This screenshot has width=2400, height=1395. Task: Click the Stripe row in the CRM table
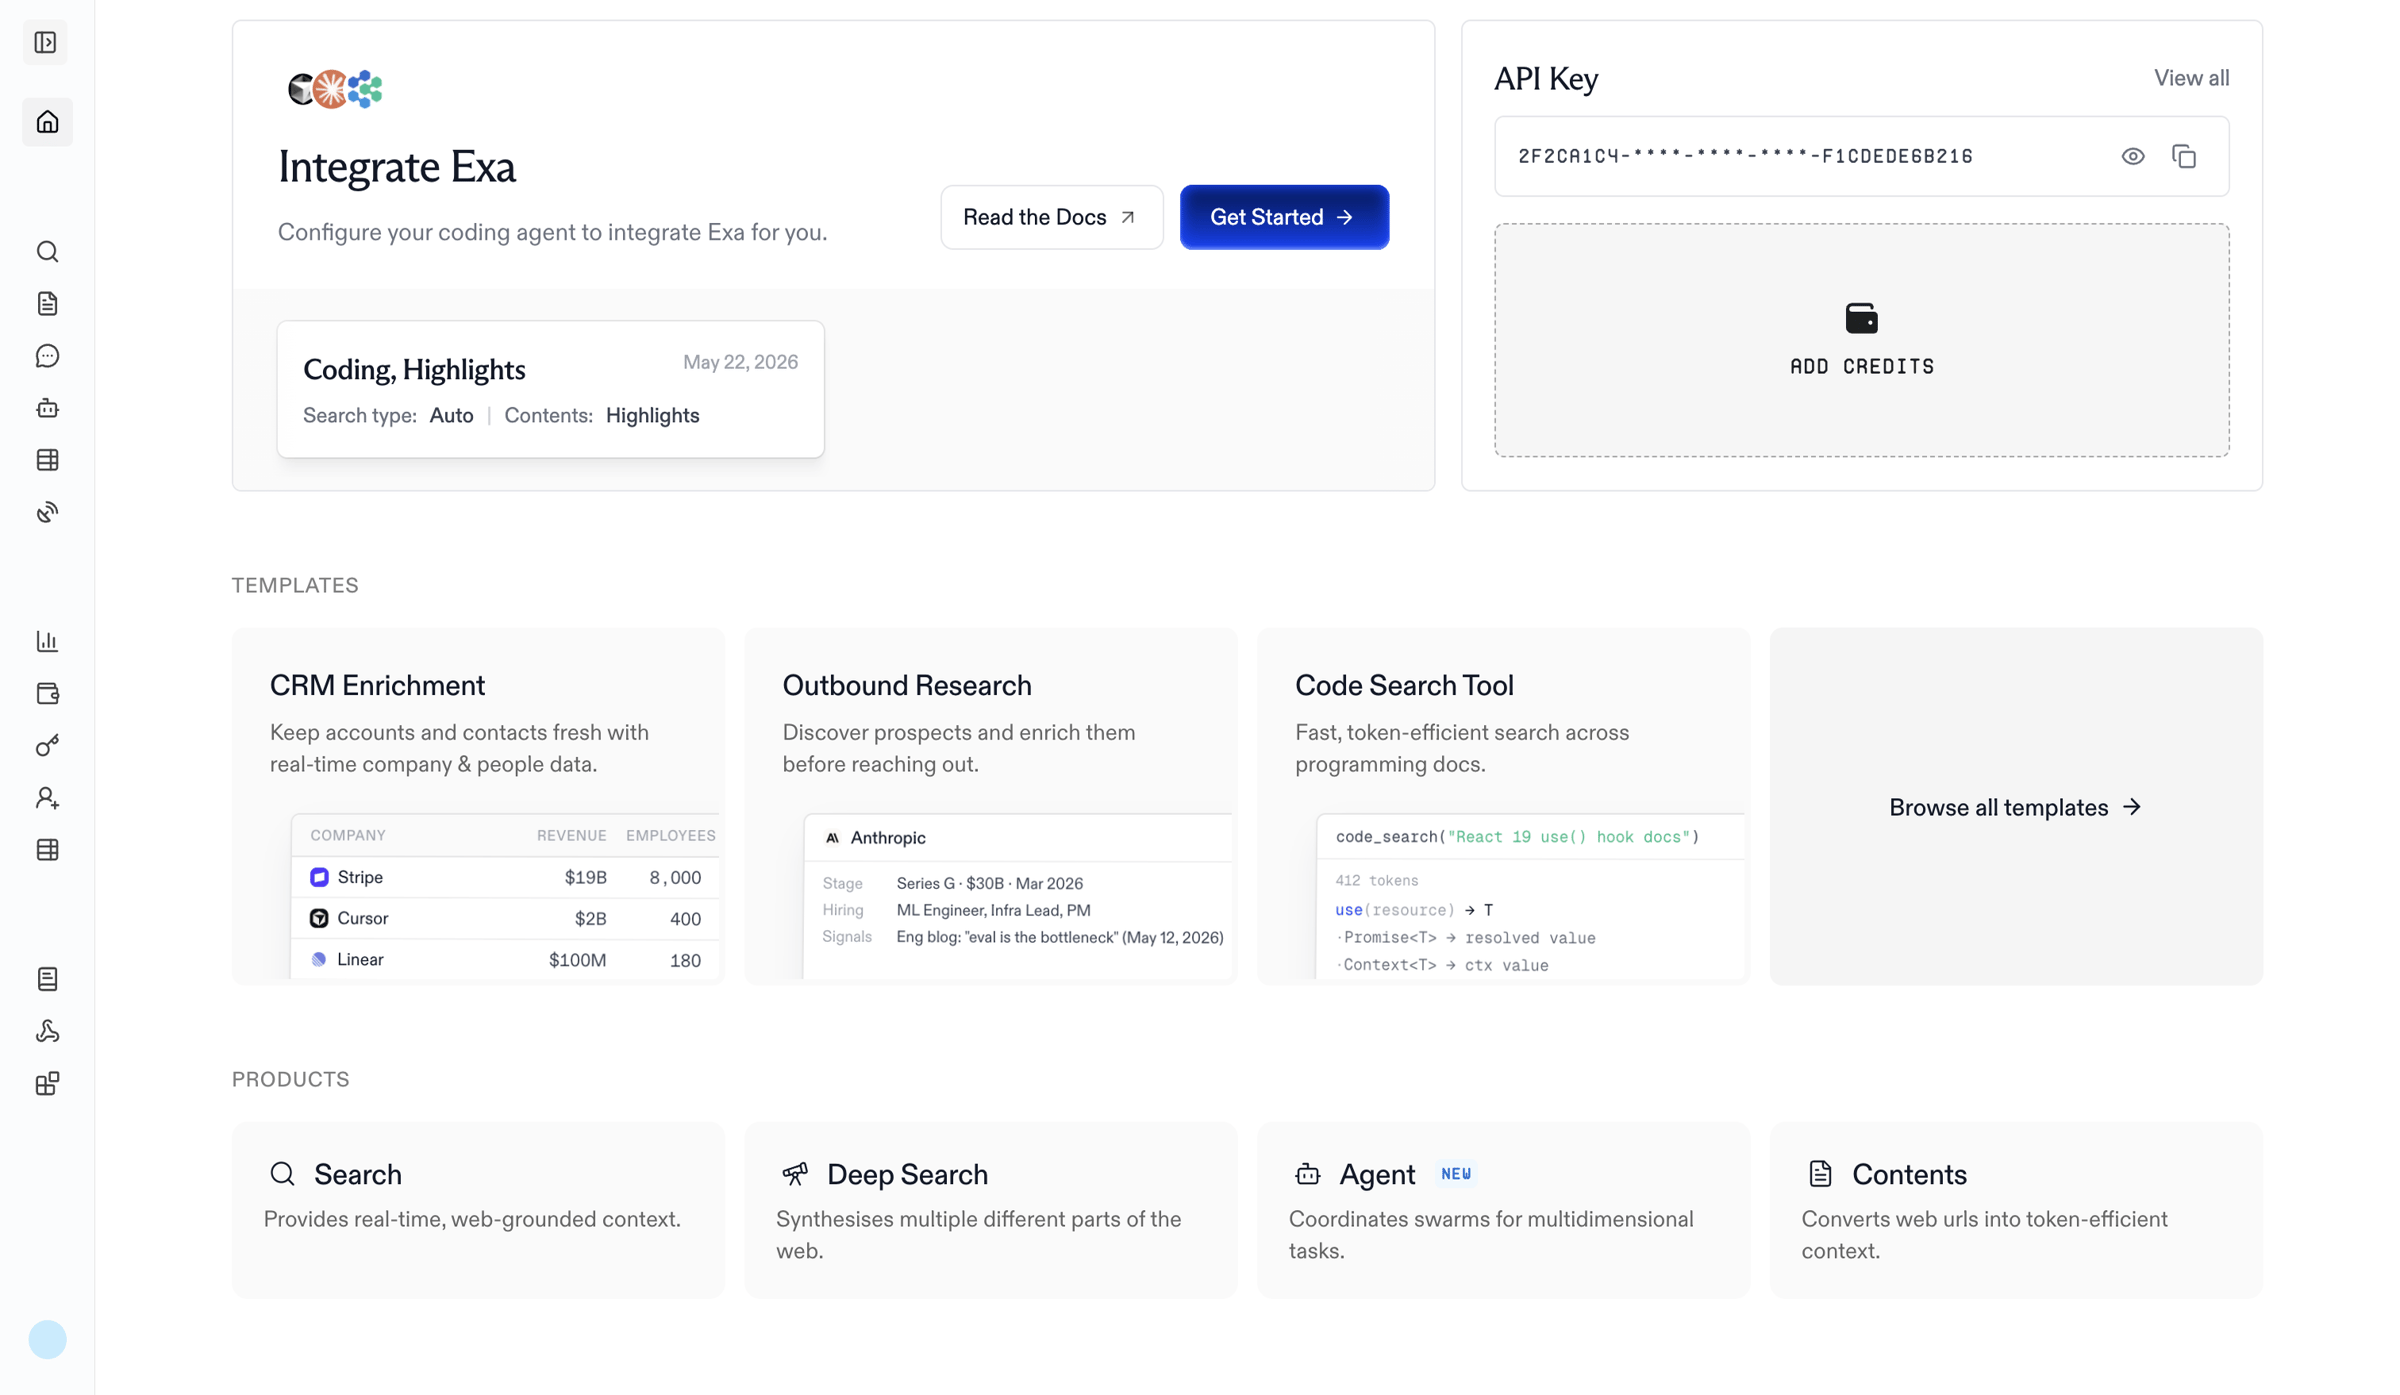(x=506, y=877)
